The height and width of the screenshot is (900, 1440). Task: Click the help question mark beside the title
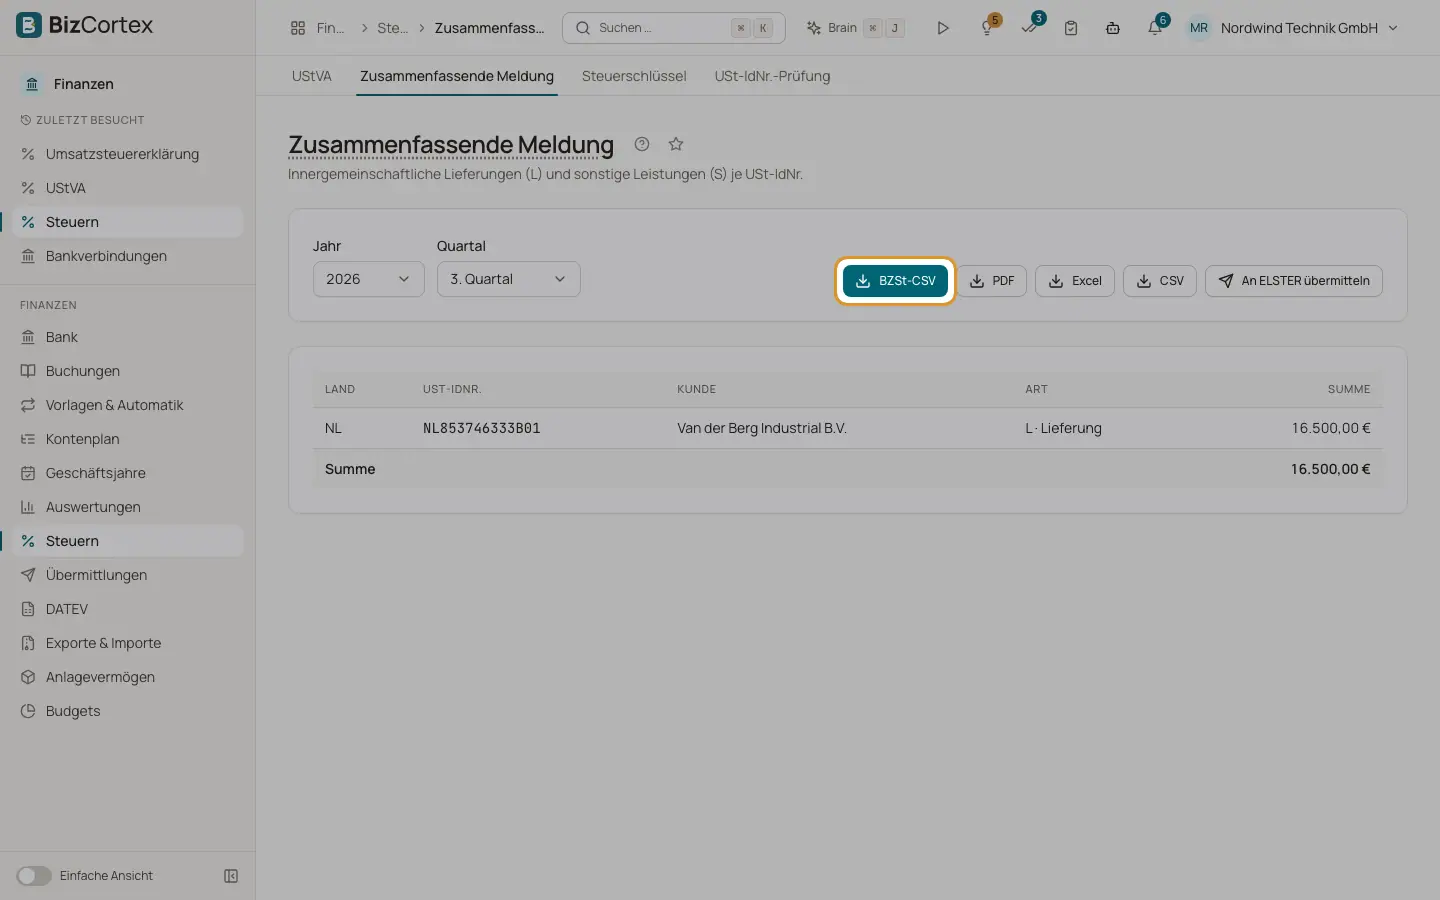[642, 144]
